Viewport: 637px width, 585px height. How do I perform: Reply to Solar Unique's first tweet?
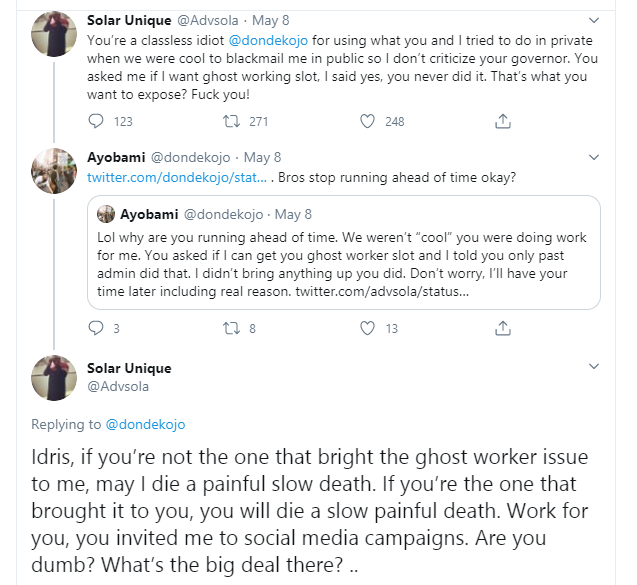pos(97,122)
